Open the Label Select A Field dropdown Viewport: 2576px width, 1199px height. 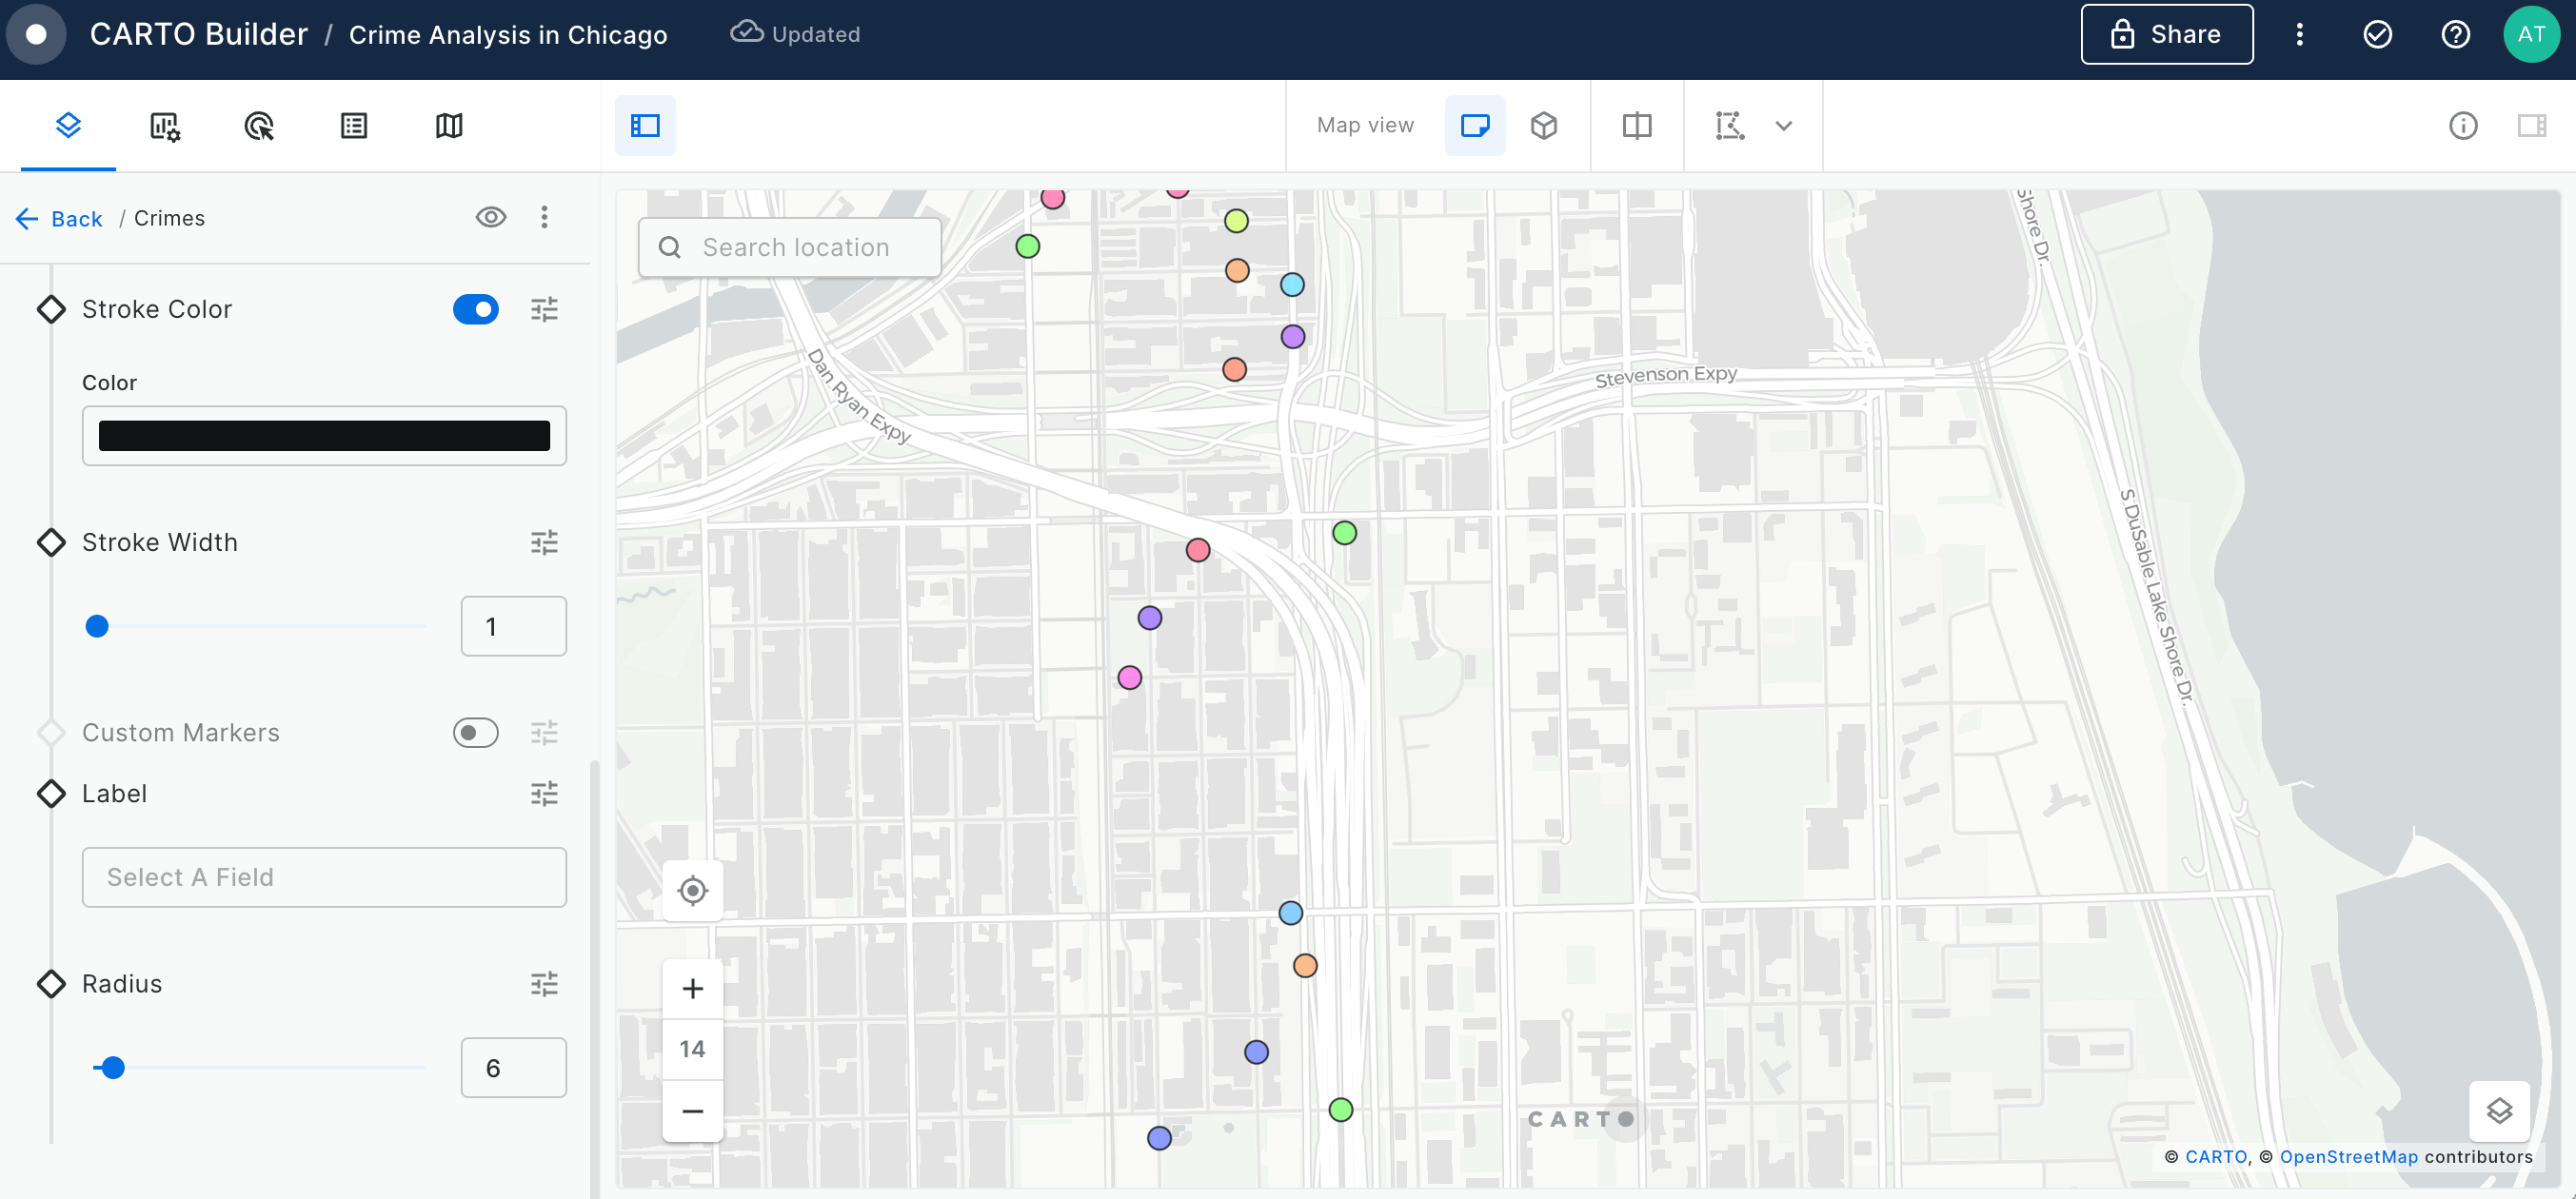click(324, 877)
